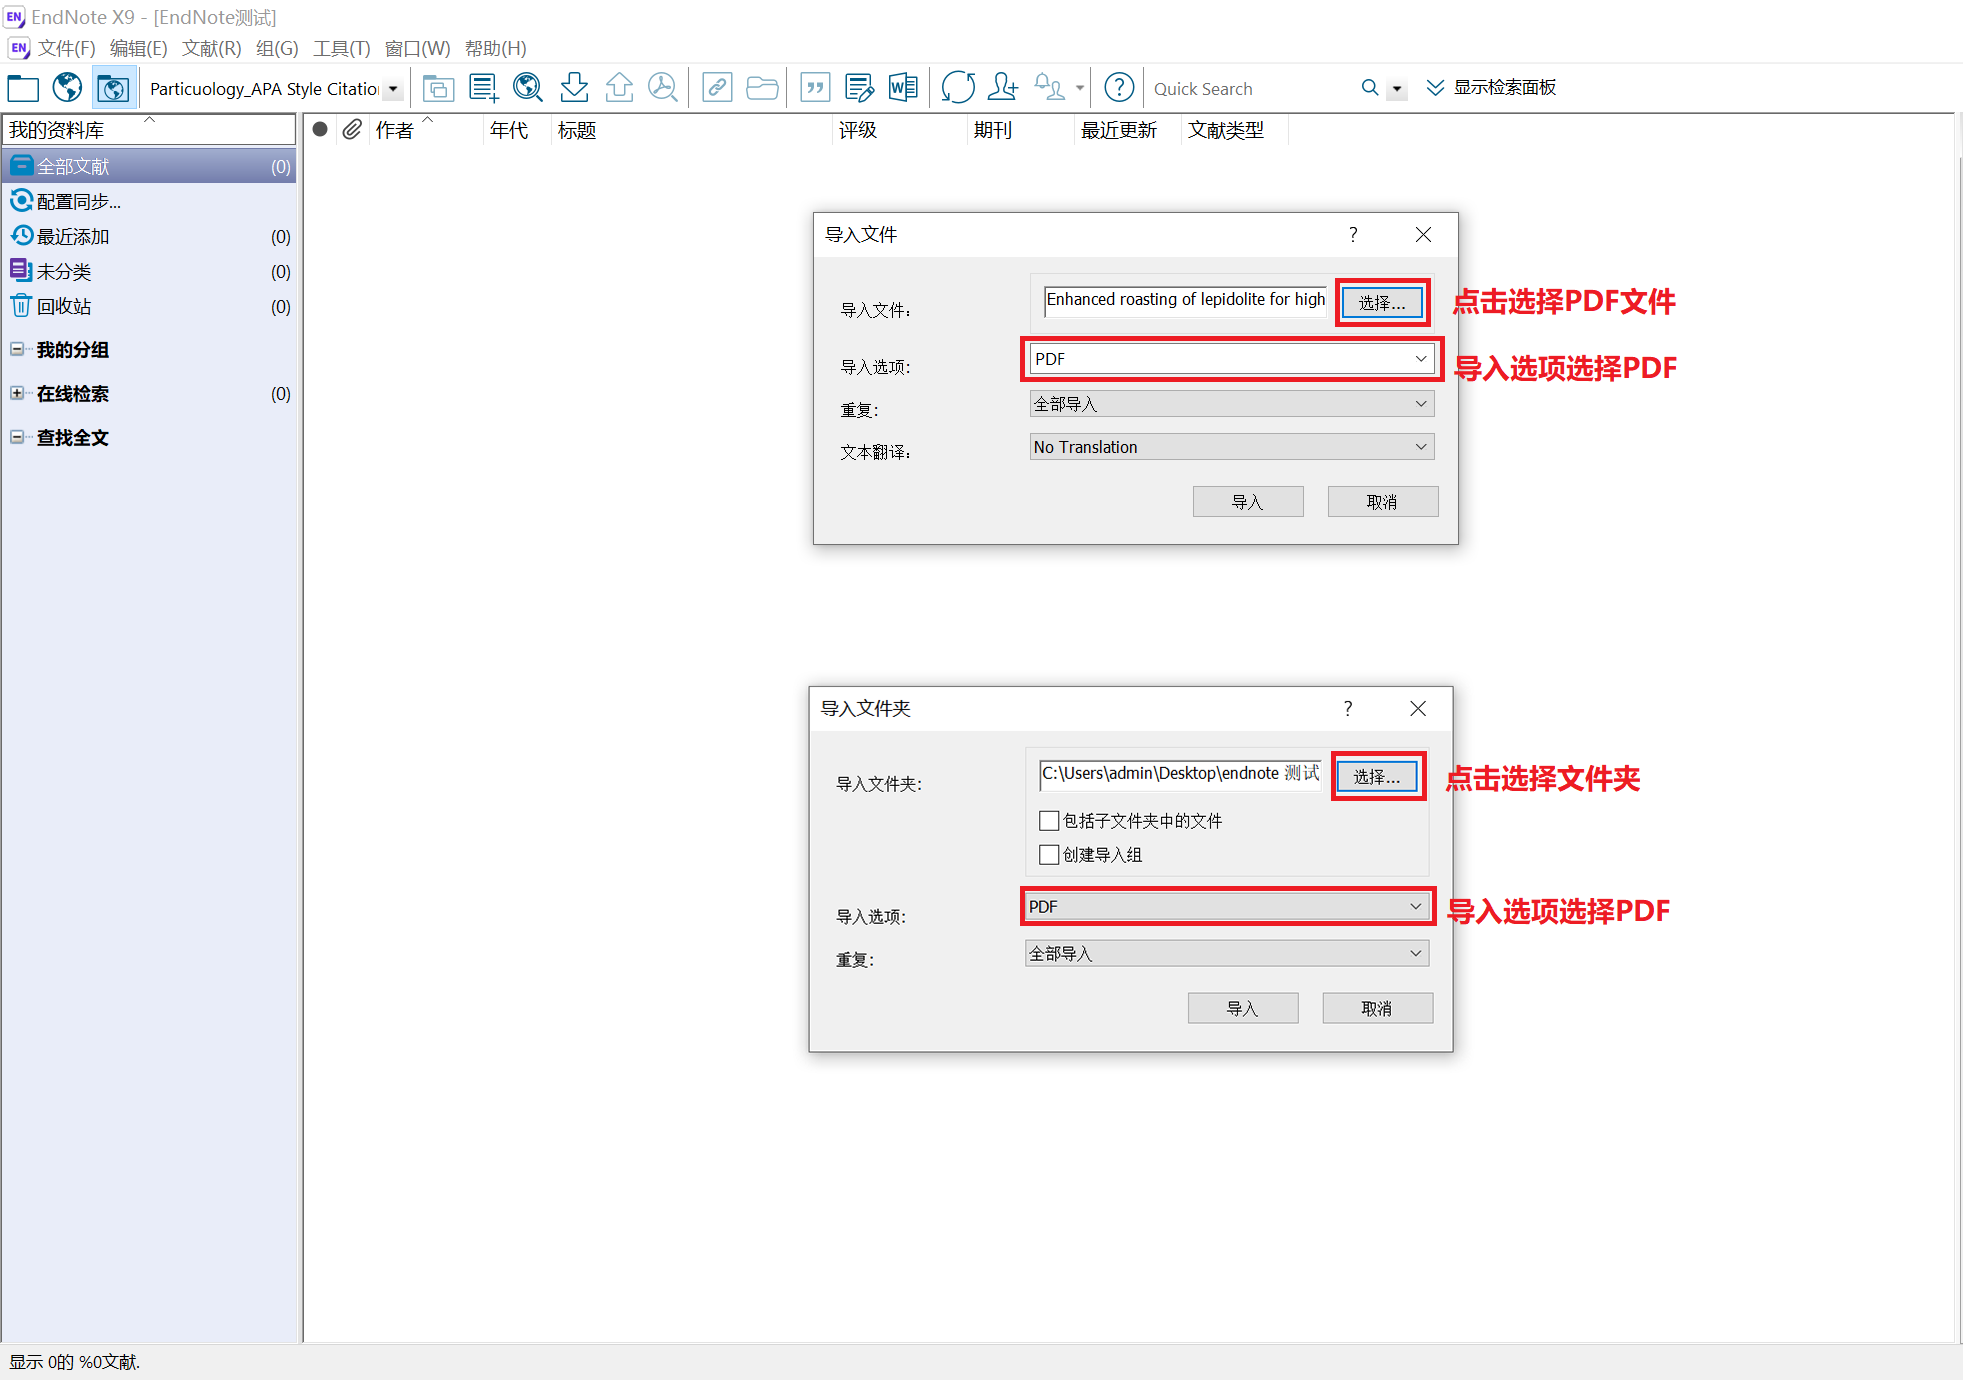Open 重复 dropdown in 导入文件夹 dialog
The width and height of the screenshot is (1963, 1380).
coord(1227,953)
